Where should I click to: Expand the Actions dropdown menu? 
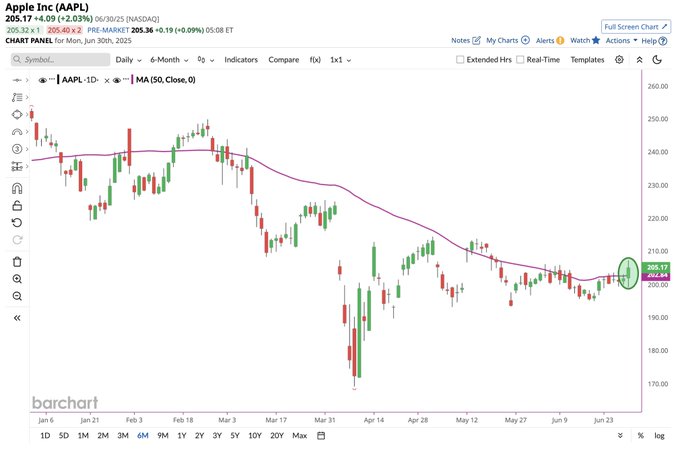click(x=621, y=40)
